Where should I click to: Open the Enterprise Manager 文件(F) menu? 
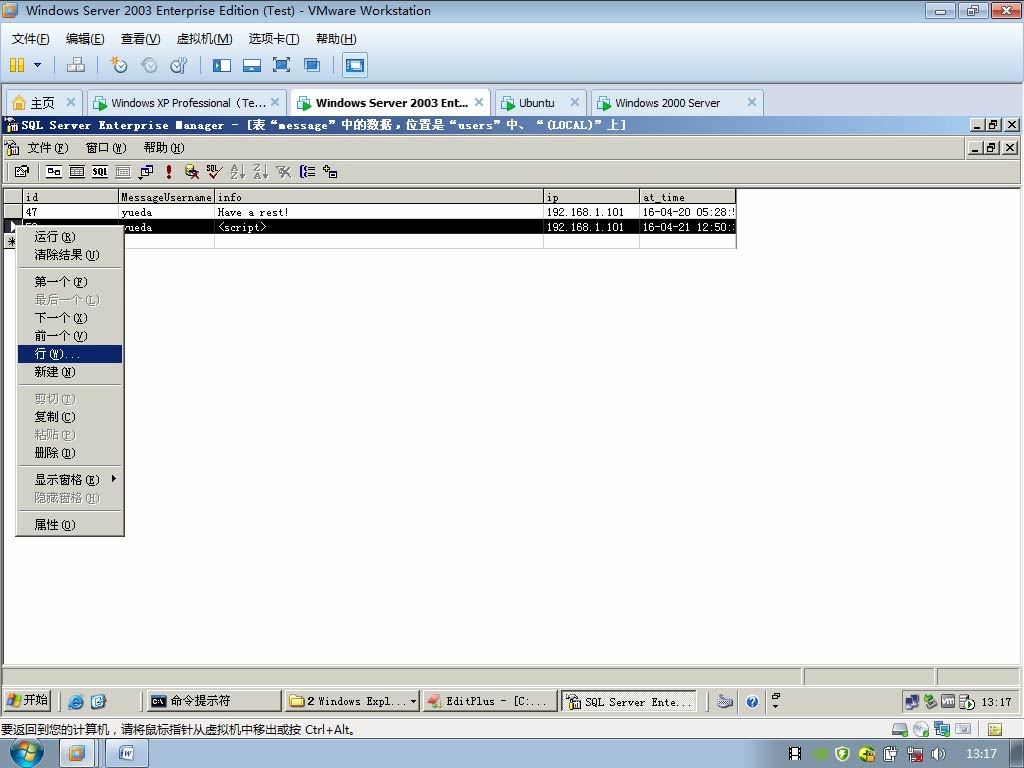(x=47, y=148)
